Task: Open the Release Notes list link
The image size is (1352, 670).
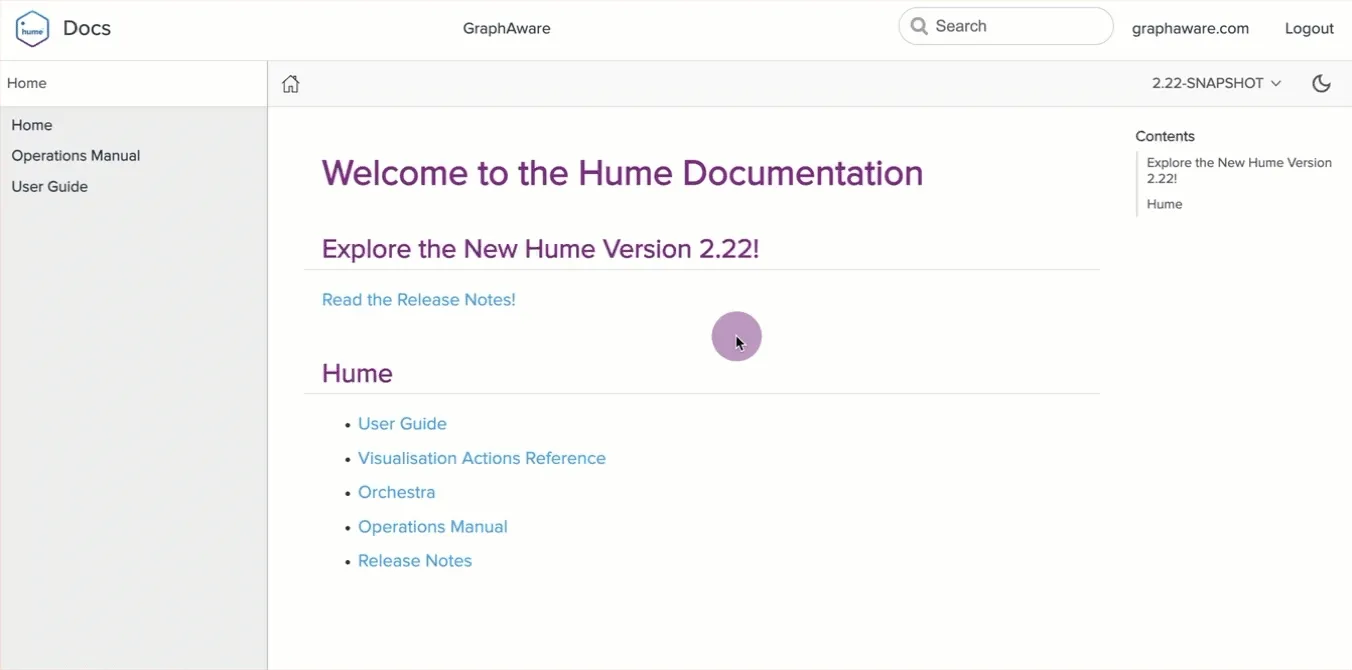Action: 415,561
